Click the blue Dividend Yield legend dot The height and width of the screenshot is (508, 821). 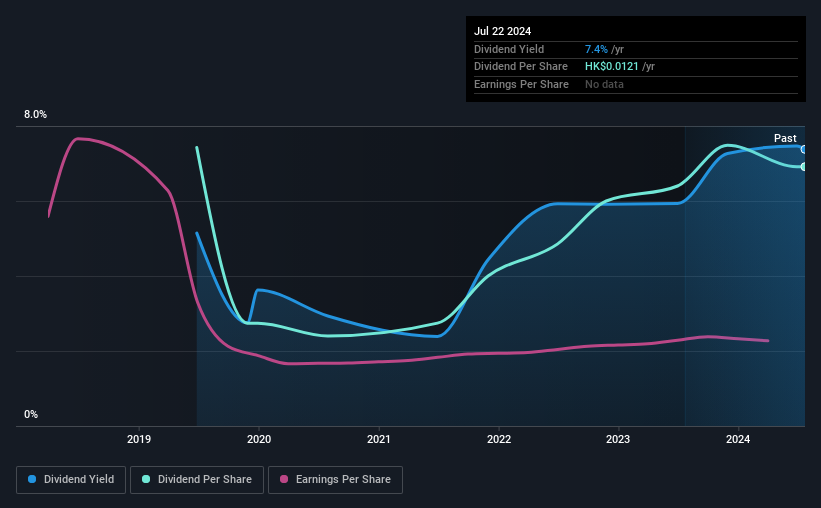pyautogui.click(x=32, y=479)
